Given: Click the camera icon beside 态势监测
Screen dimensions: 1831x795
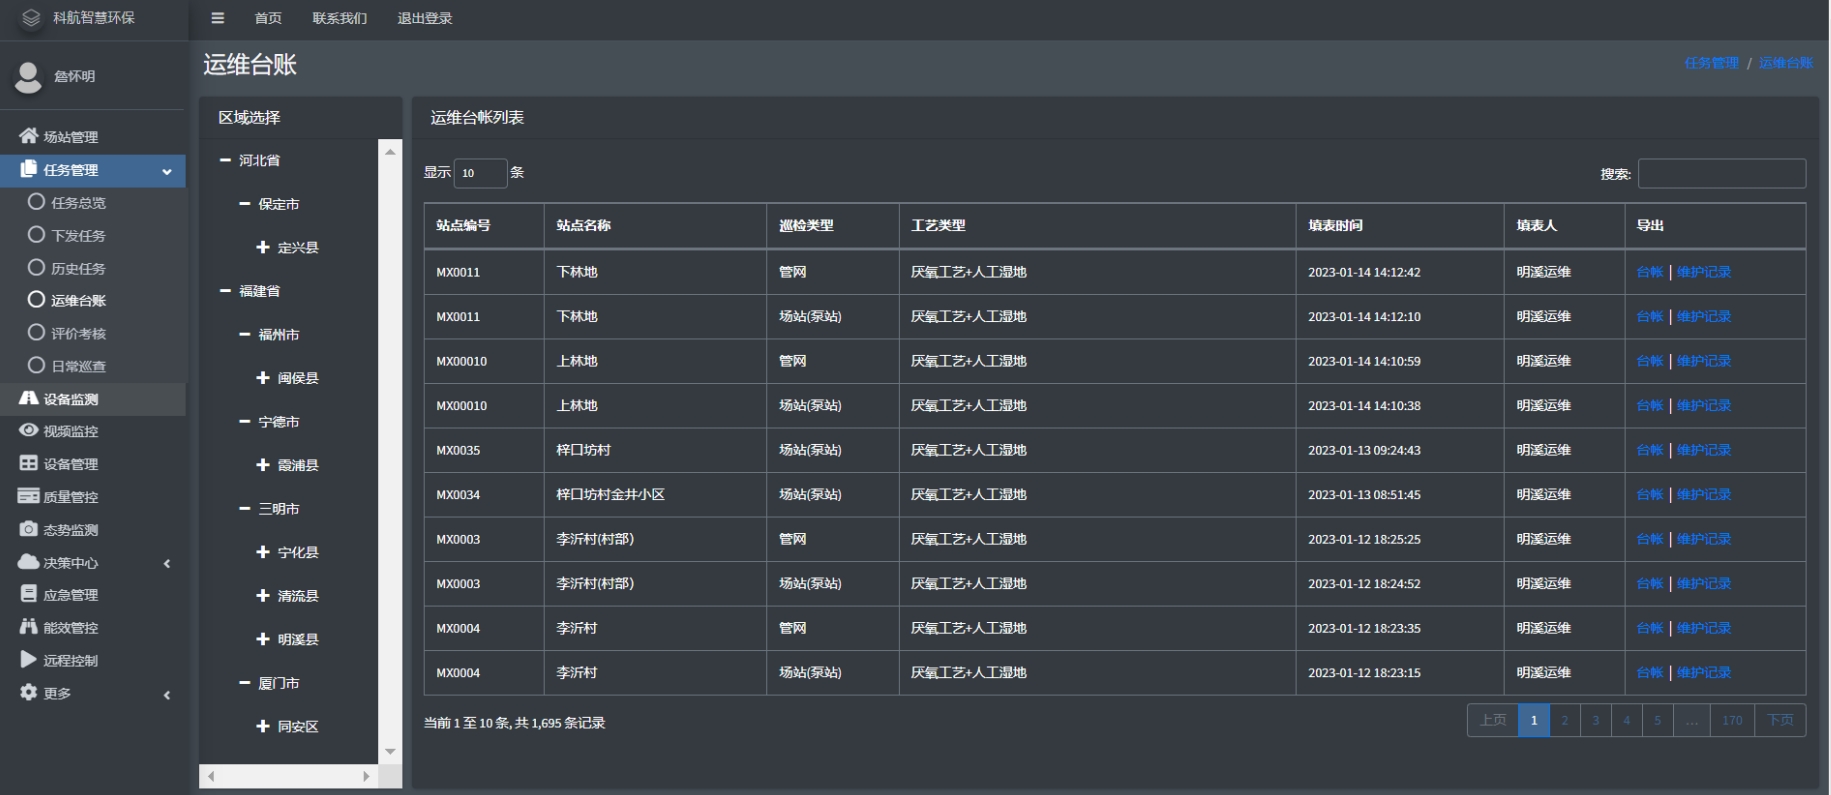Looking at the screenshot, I should 28,529.
